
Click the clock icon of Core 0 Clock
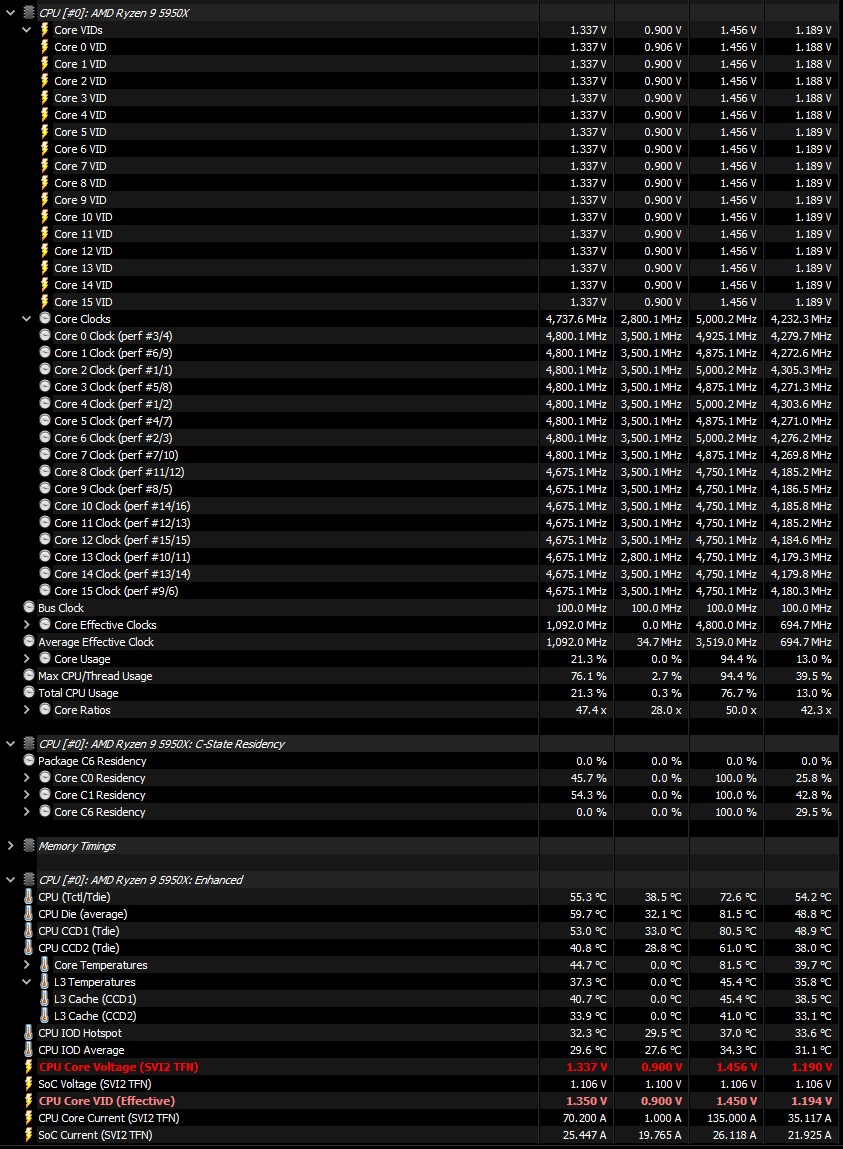(x=45, y=336)
